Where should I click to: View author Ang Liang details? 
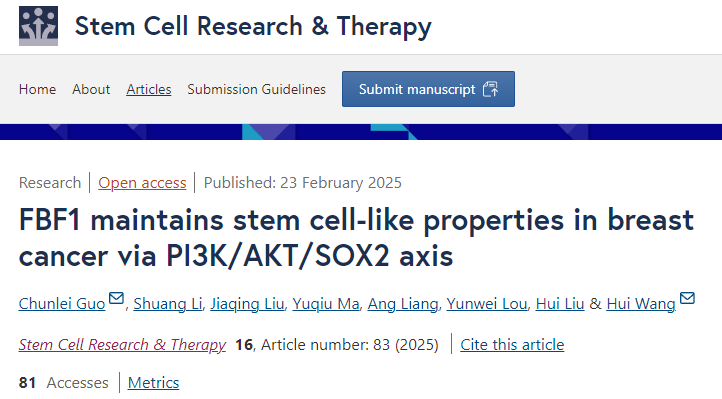click(403, 304)
